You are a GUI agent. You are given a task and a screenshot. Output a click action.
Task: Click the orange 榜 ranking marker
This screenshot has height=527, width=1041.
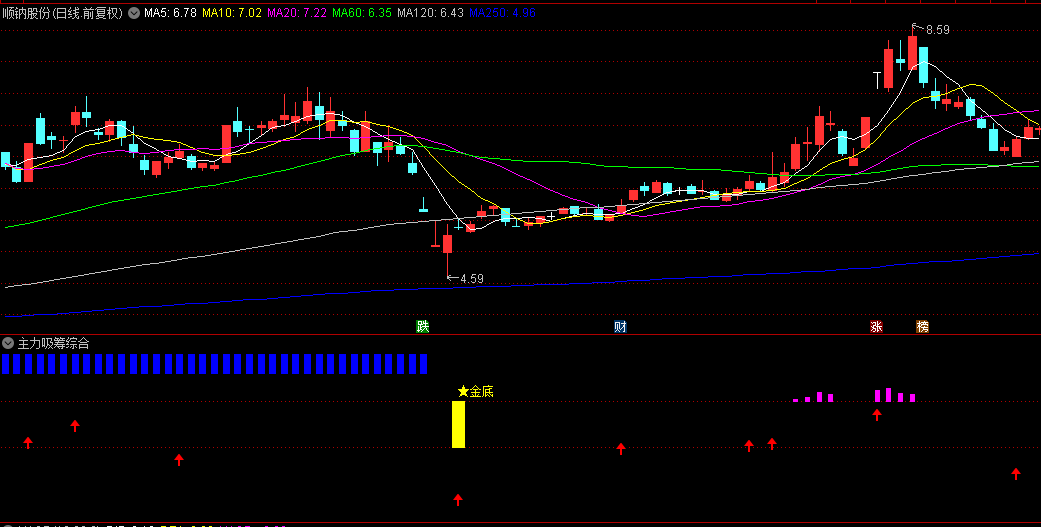(922, 326)
